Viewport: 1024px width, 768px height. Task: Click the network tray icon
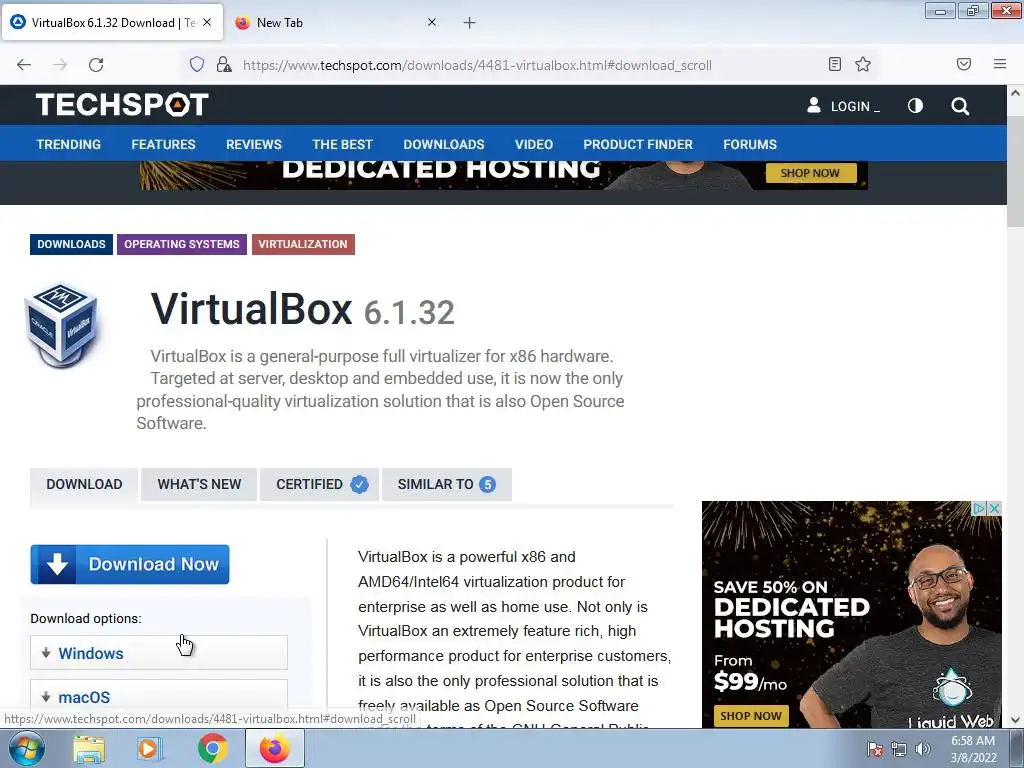(899, 749)
